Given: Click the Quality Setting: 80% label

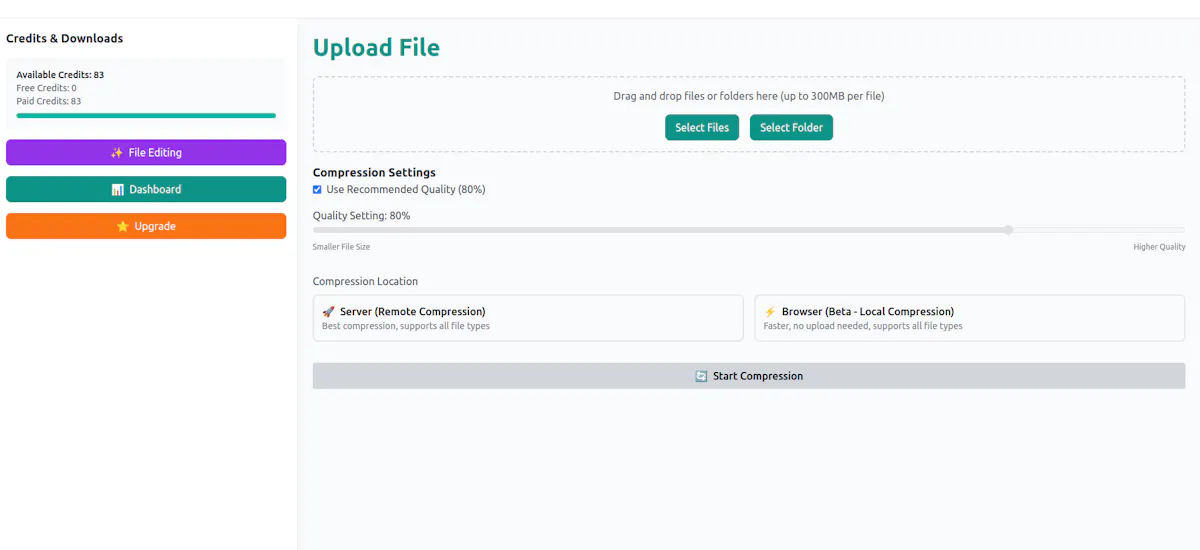Looking at the screenshot, I should (361, 216).
